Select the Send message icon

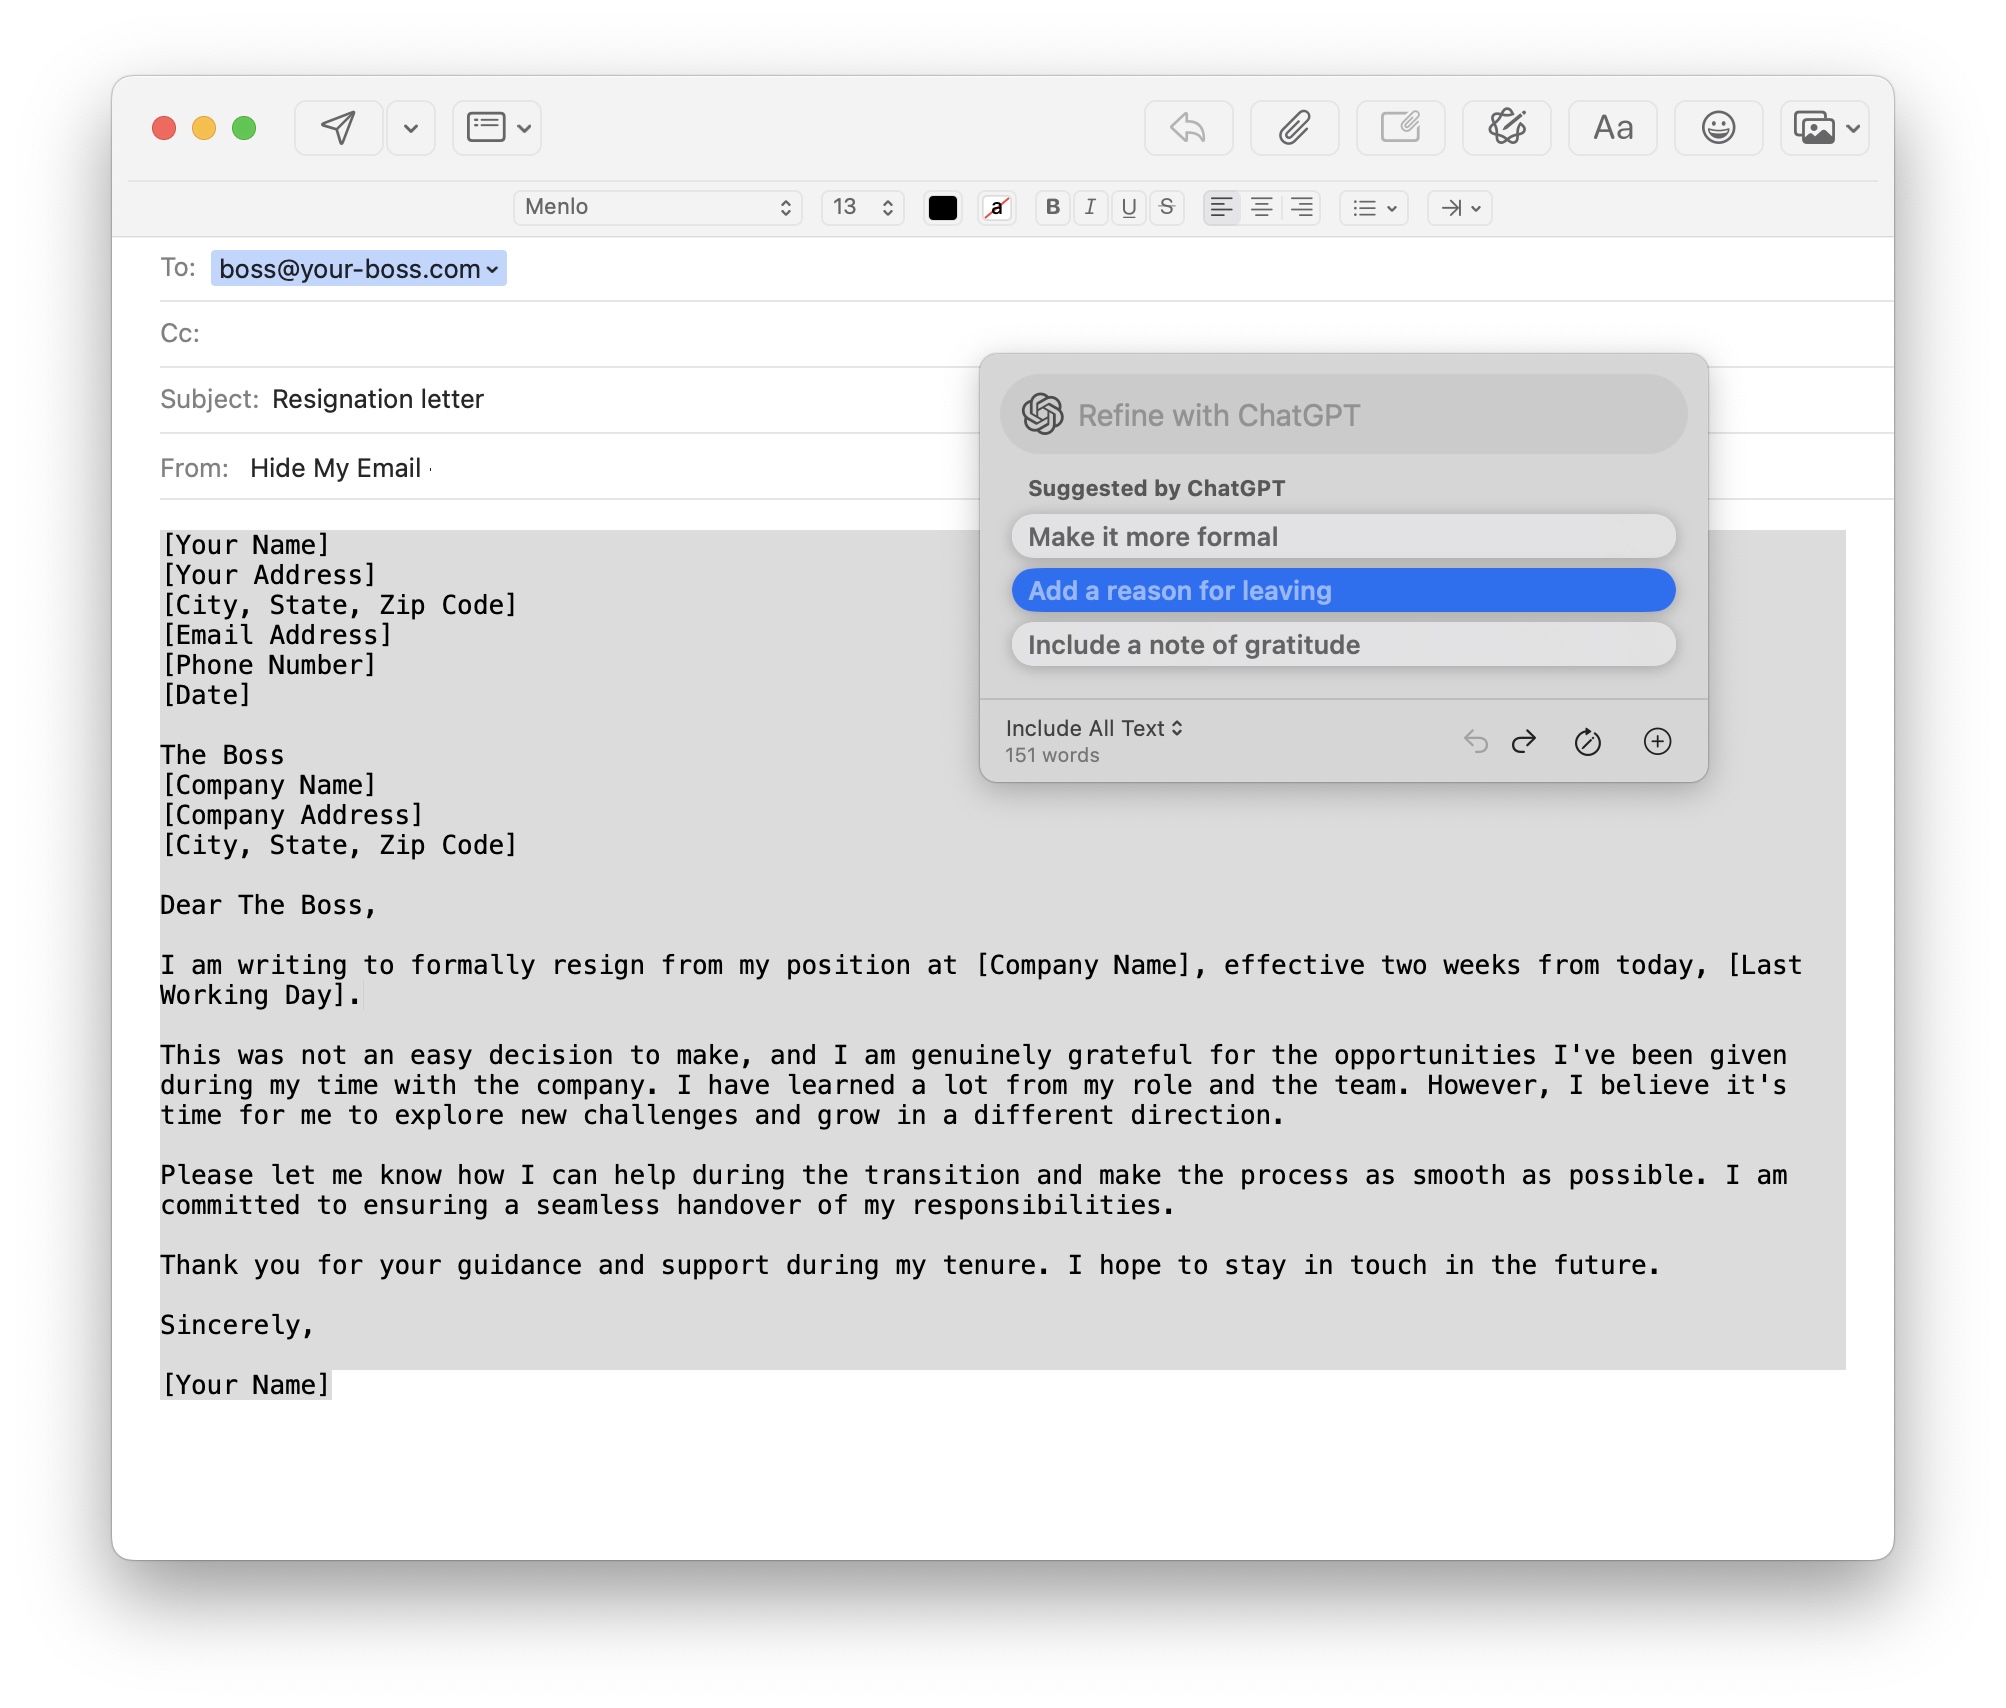click(x=337, y=128)
